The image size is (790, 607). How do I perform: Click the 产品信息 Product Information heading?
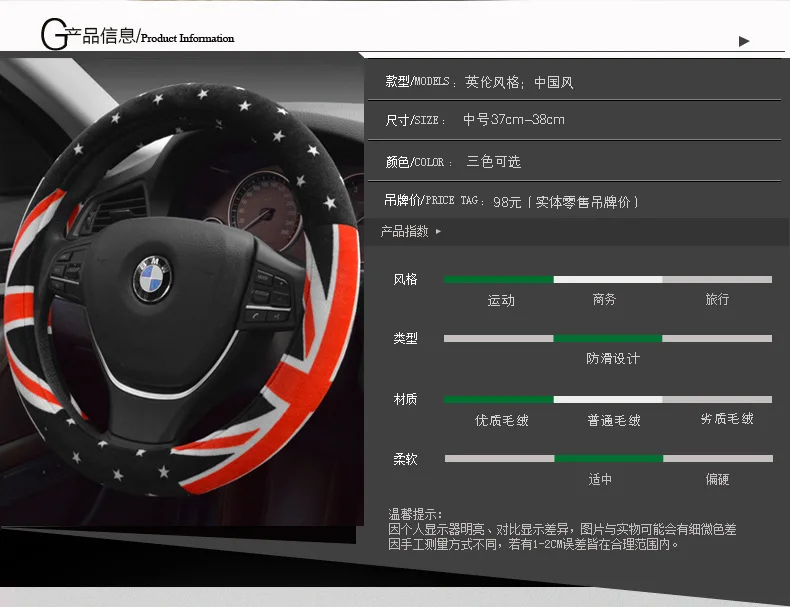coord(151,36)
